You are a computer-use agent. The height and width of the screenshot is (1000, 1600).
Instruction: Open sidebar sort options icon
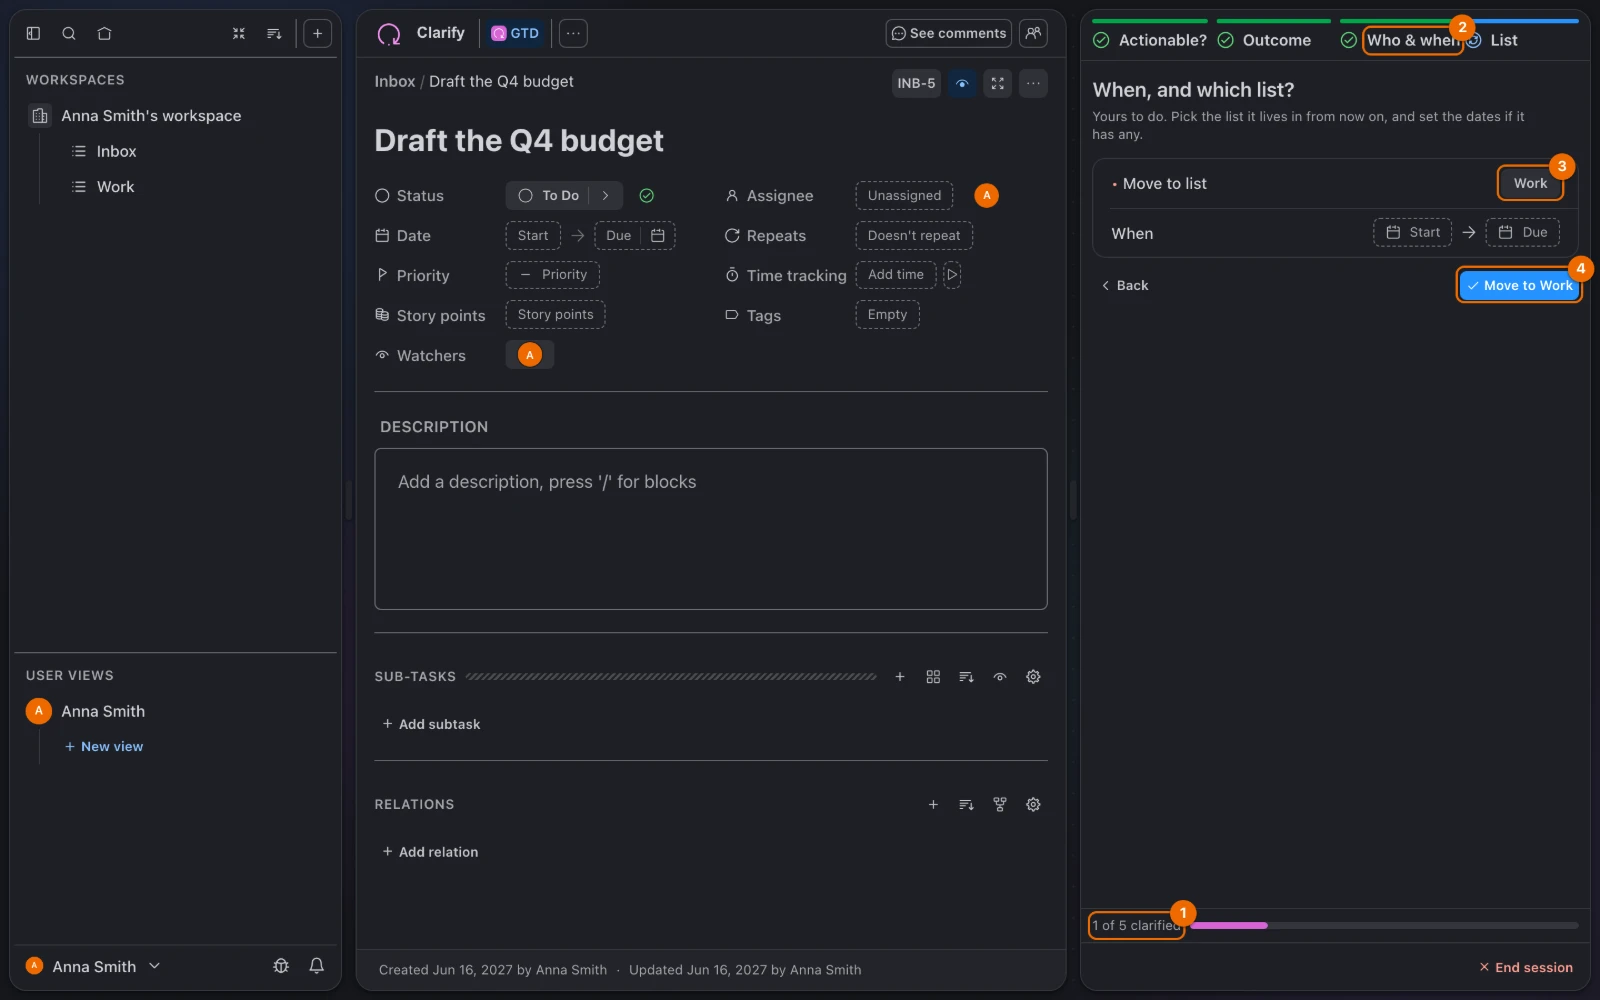pos(274,33)
